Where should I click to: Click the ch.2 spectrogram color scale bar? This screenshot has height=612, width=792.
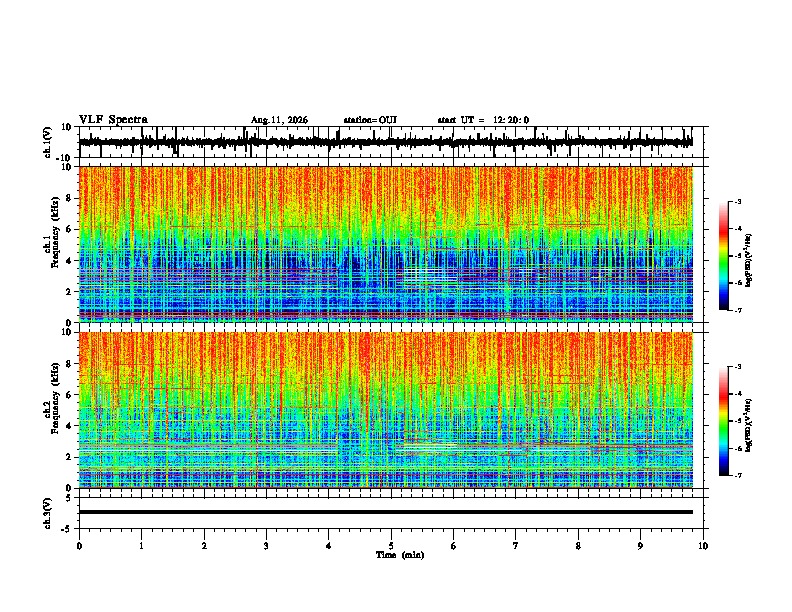724,421
